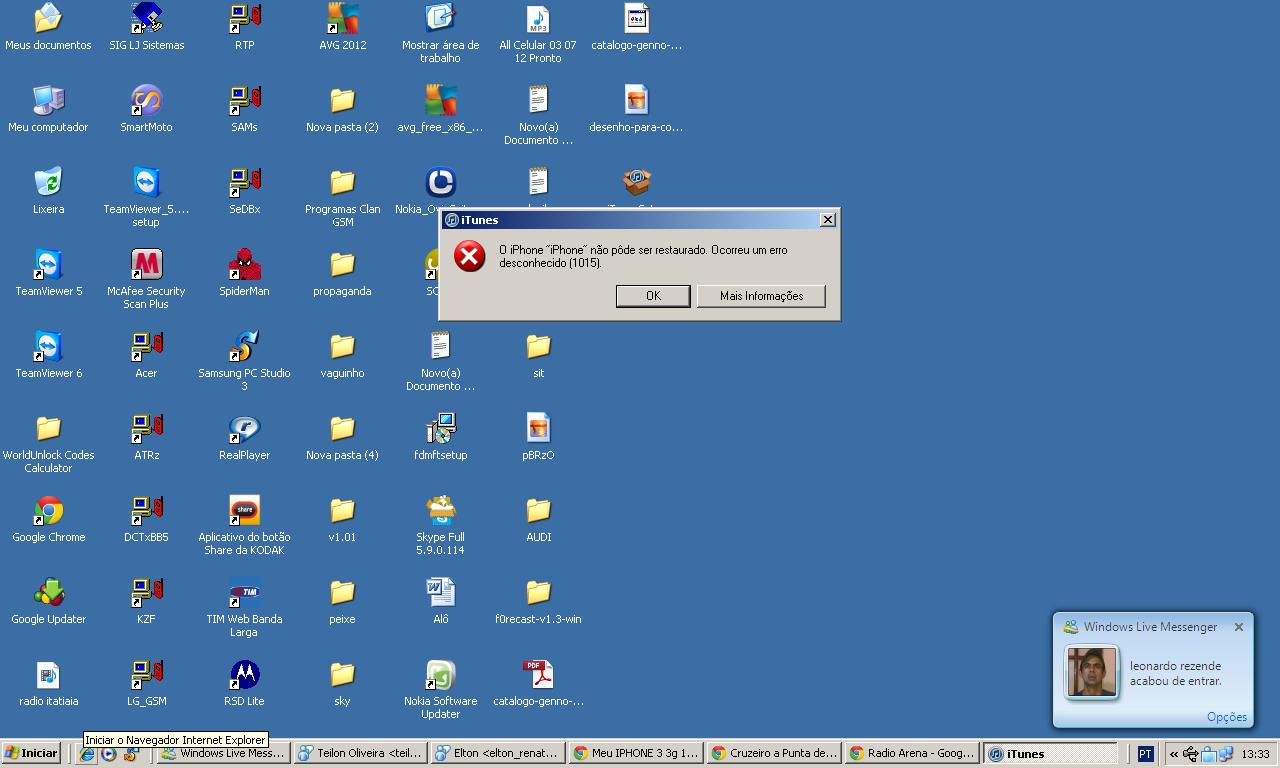Screen dimensions: 1280x768
Task: Select the AVG 2012 shortcut
Action: (342, 18)
